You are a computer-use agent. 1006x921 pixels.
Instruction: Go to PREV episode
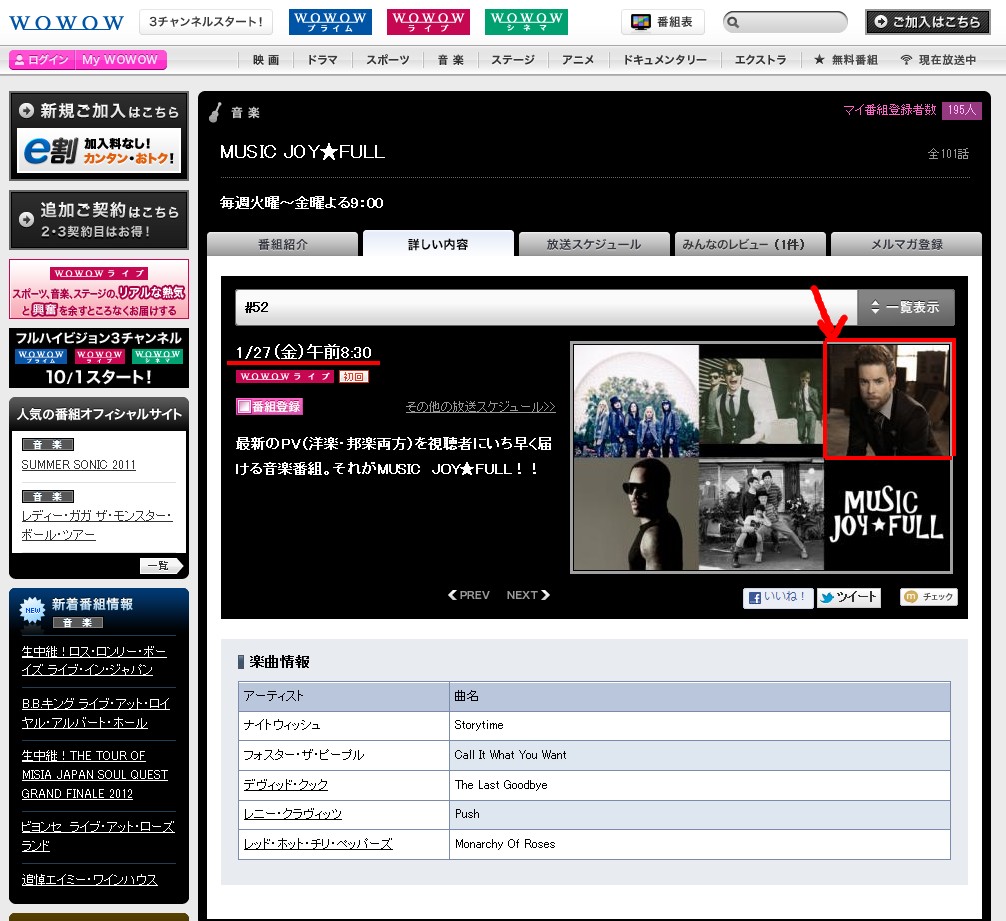(x=469, y=595)
